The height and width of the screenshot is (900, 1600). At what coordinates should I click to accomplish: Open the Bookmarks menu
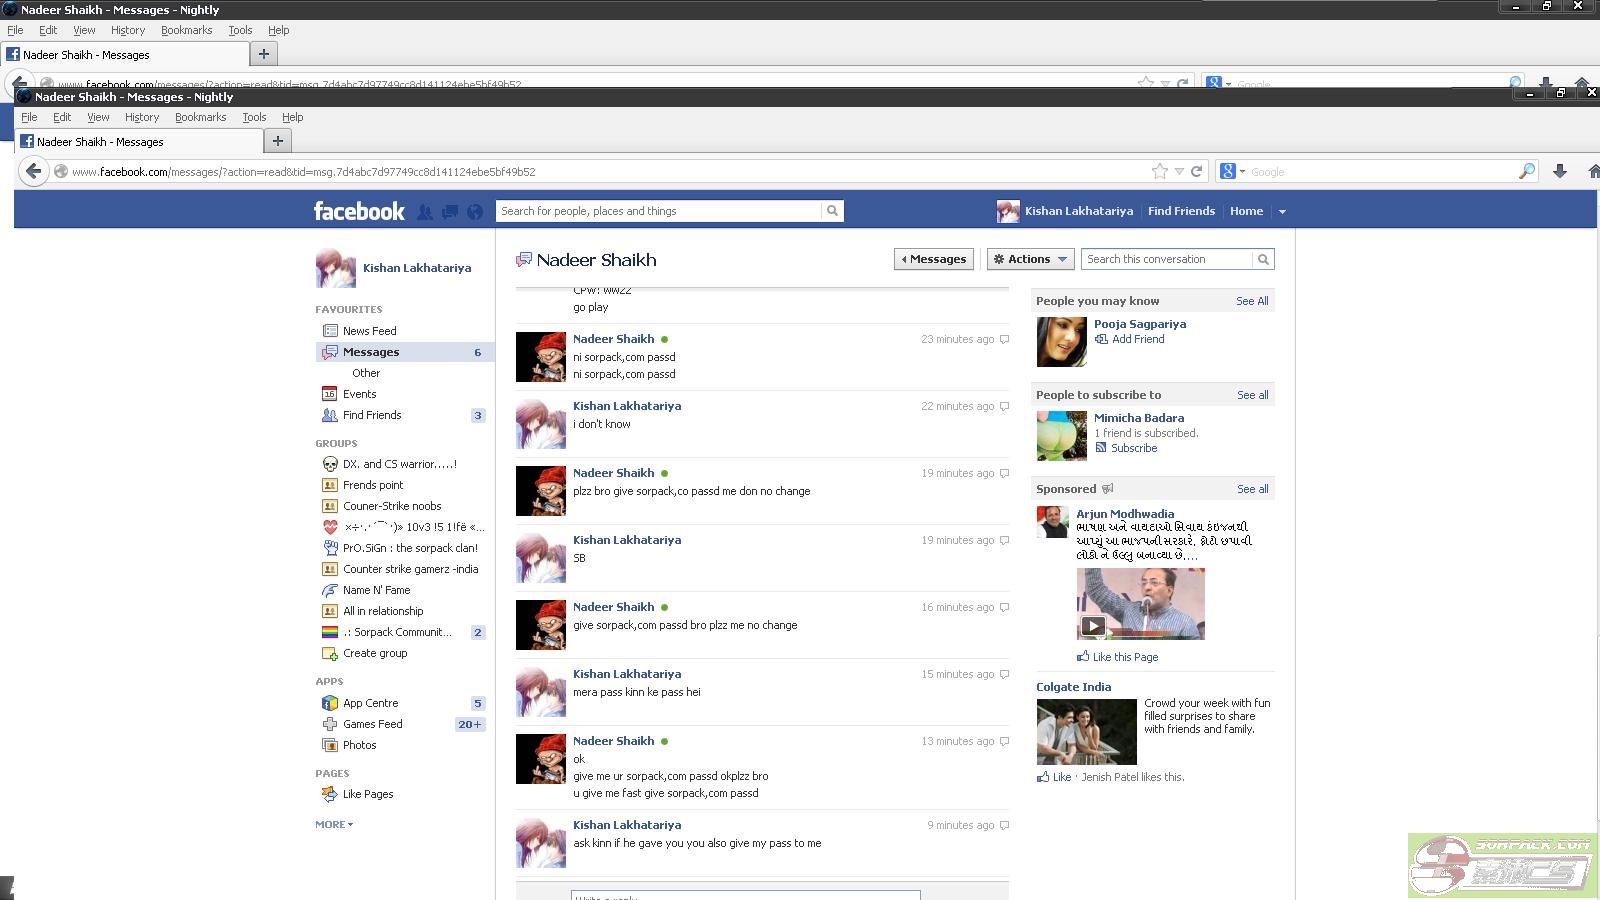tap(200, 117)
